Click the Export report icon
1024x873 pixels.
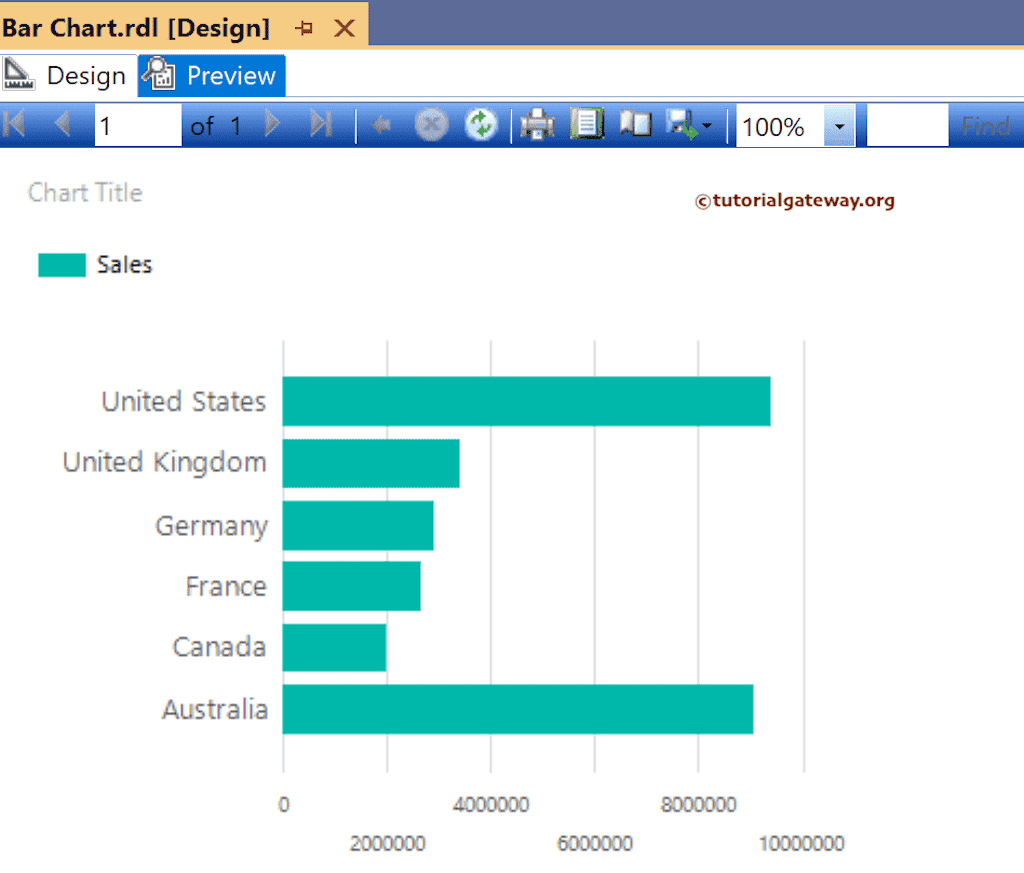pyautogui.click(x=682, y=124)
